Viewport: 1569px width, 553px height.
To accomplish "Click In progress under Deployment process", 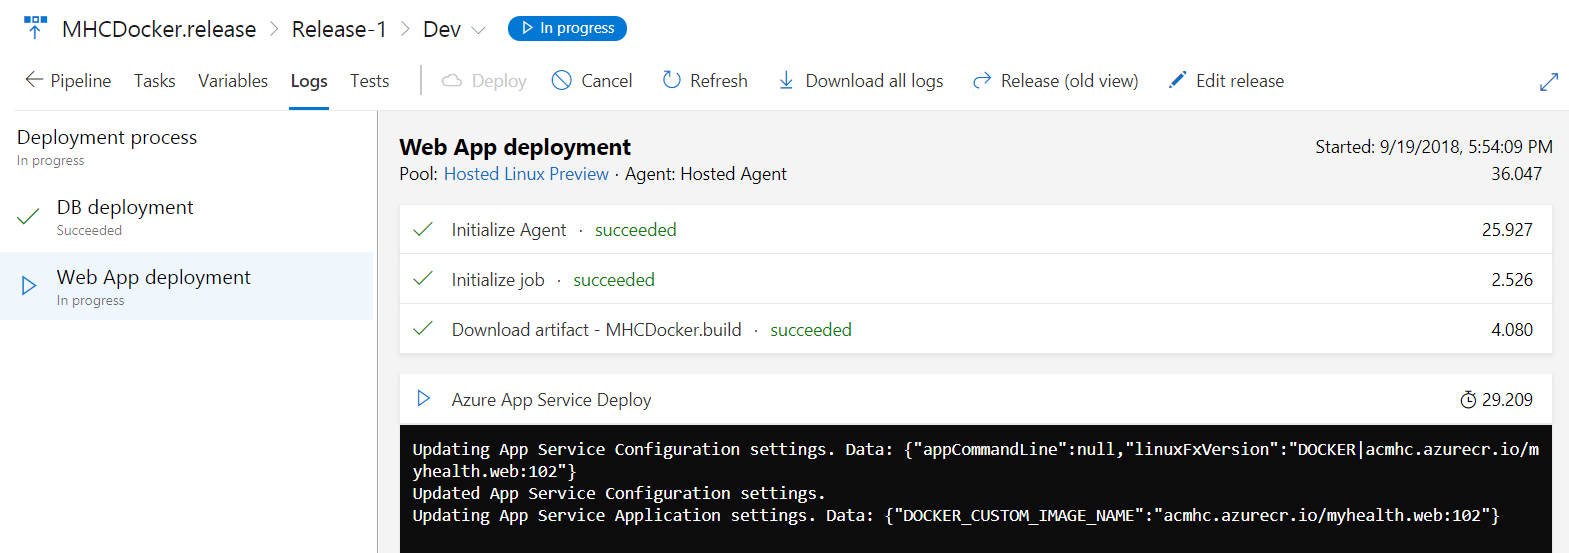I will coord(51,161).
